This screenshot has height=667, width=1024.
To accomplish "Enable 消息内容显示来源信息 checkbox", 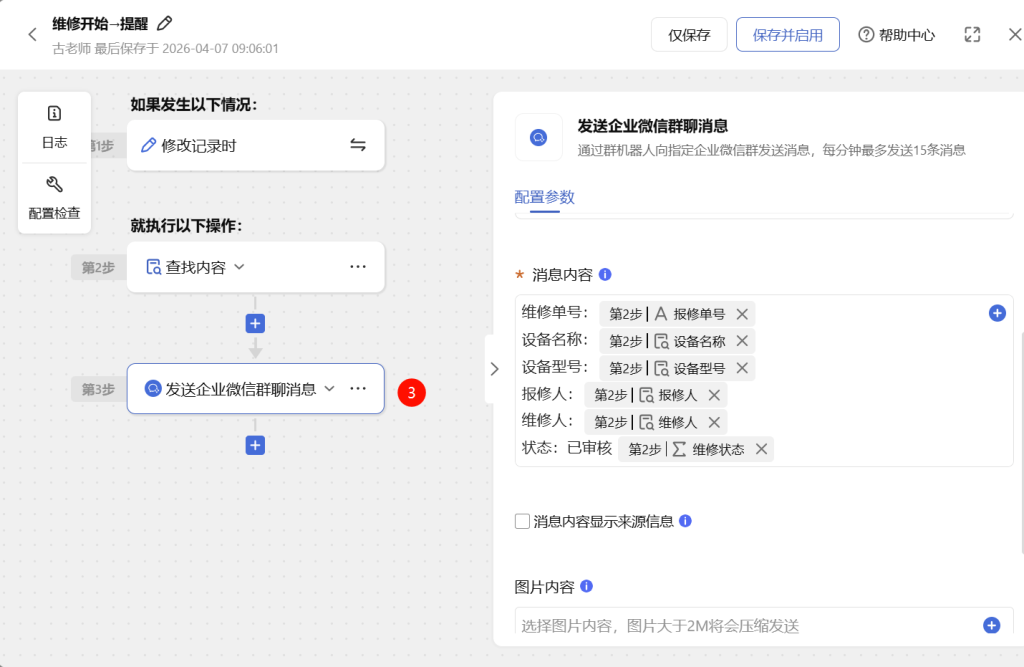I will 522,521.
